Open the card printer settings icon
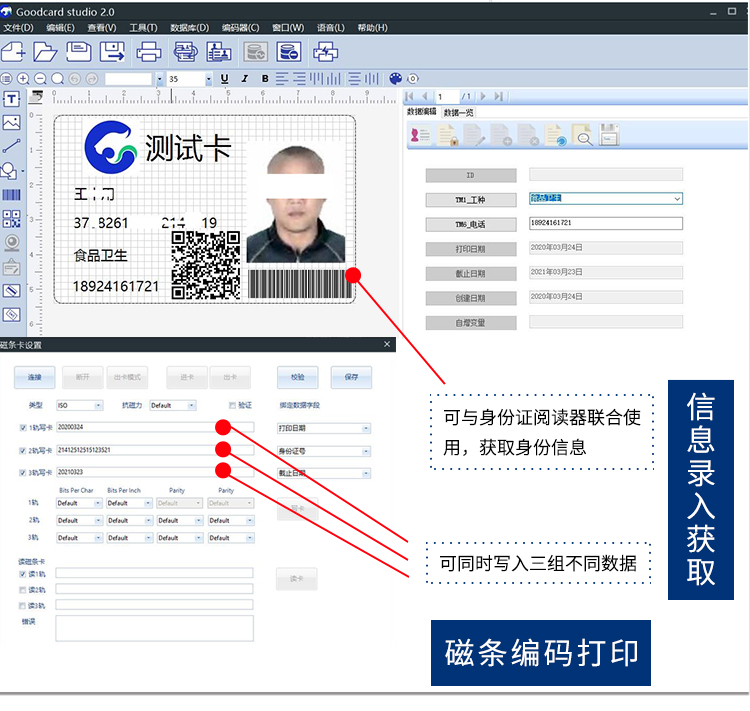 185,52
